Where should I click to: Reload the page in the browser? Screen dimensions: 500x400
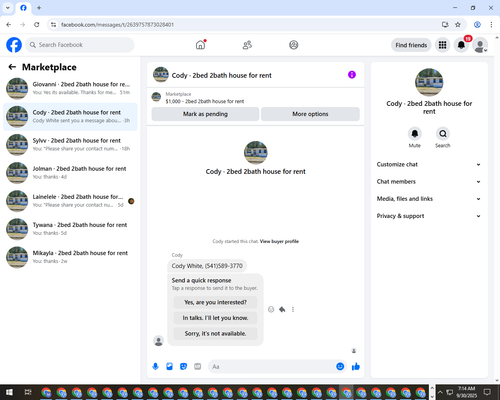click(x=37, y=25)
